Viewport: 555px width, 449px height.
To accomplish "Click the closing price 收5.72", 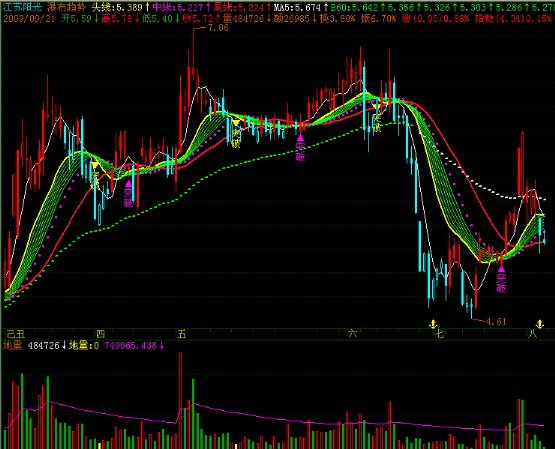I will (198, 18).
